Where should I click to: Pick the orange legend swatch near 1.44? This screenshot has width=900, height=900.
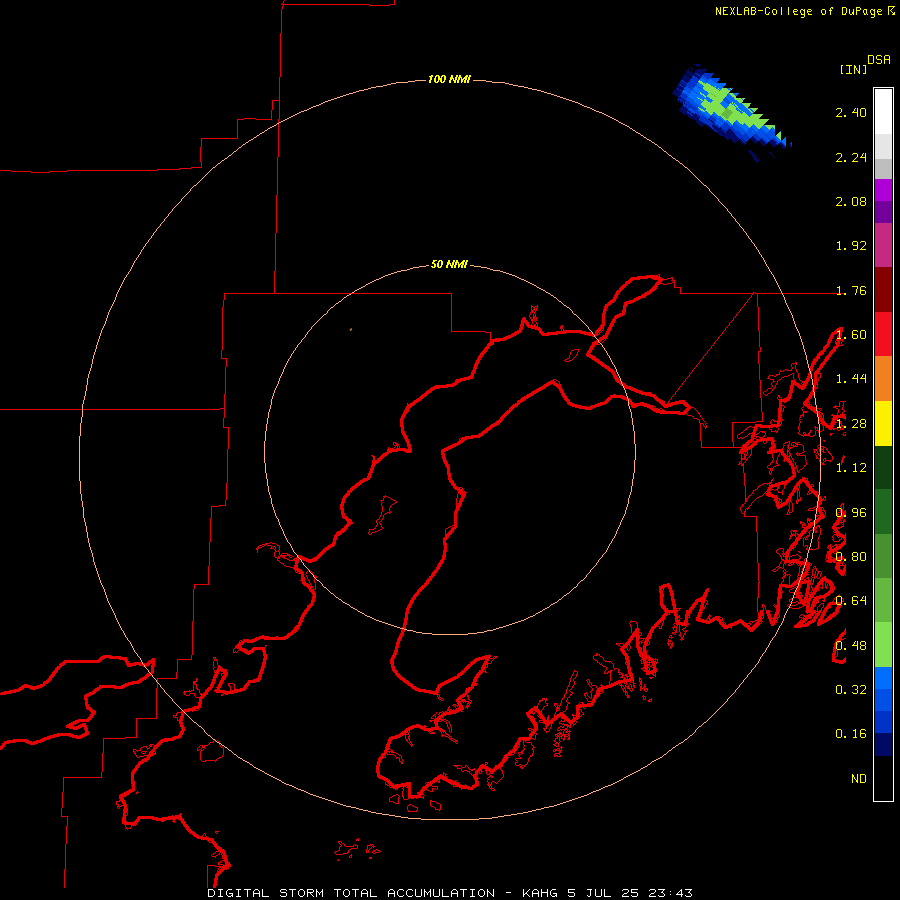[x=883, y=379]
